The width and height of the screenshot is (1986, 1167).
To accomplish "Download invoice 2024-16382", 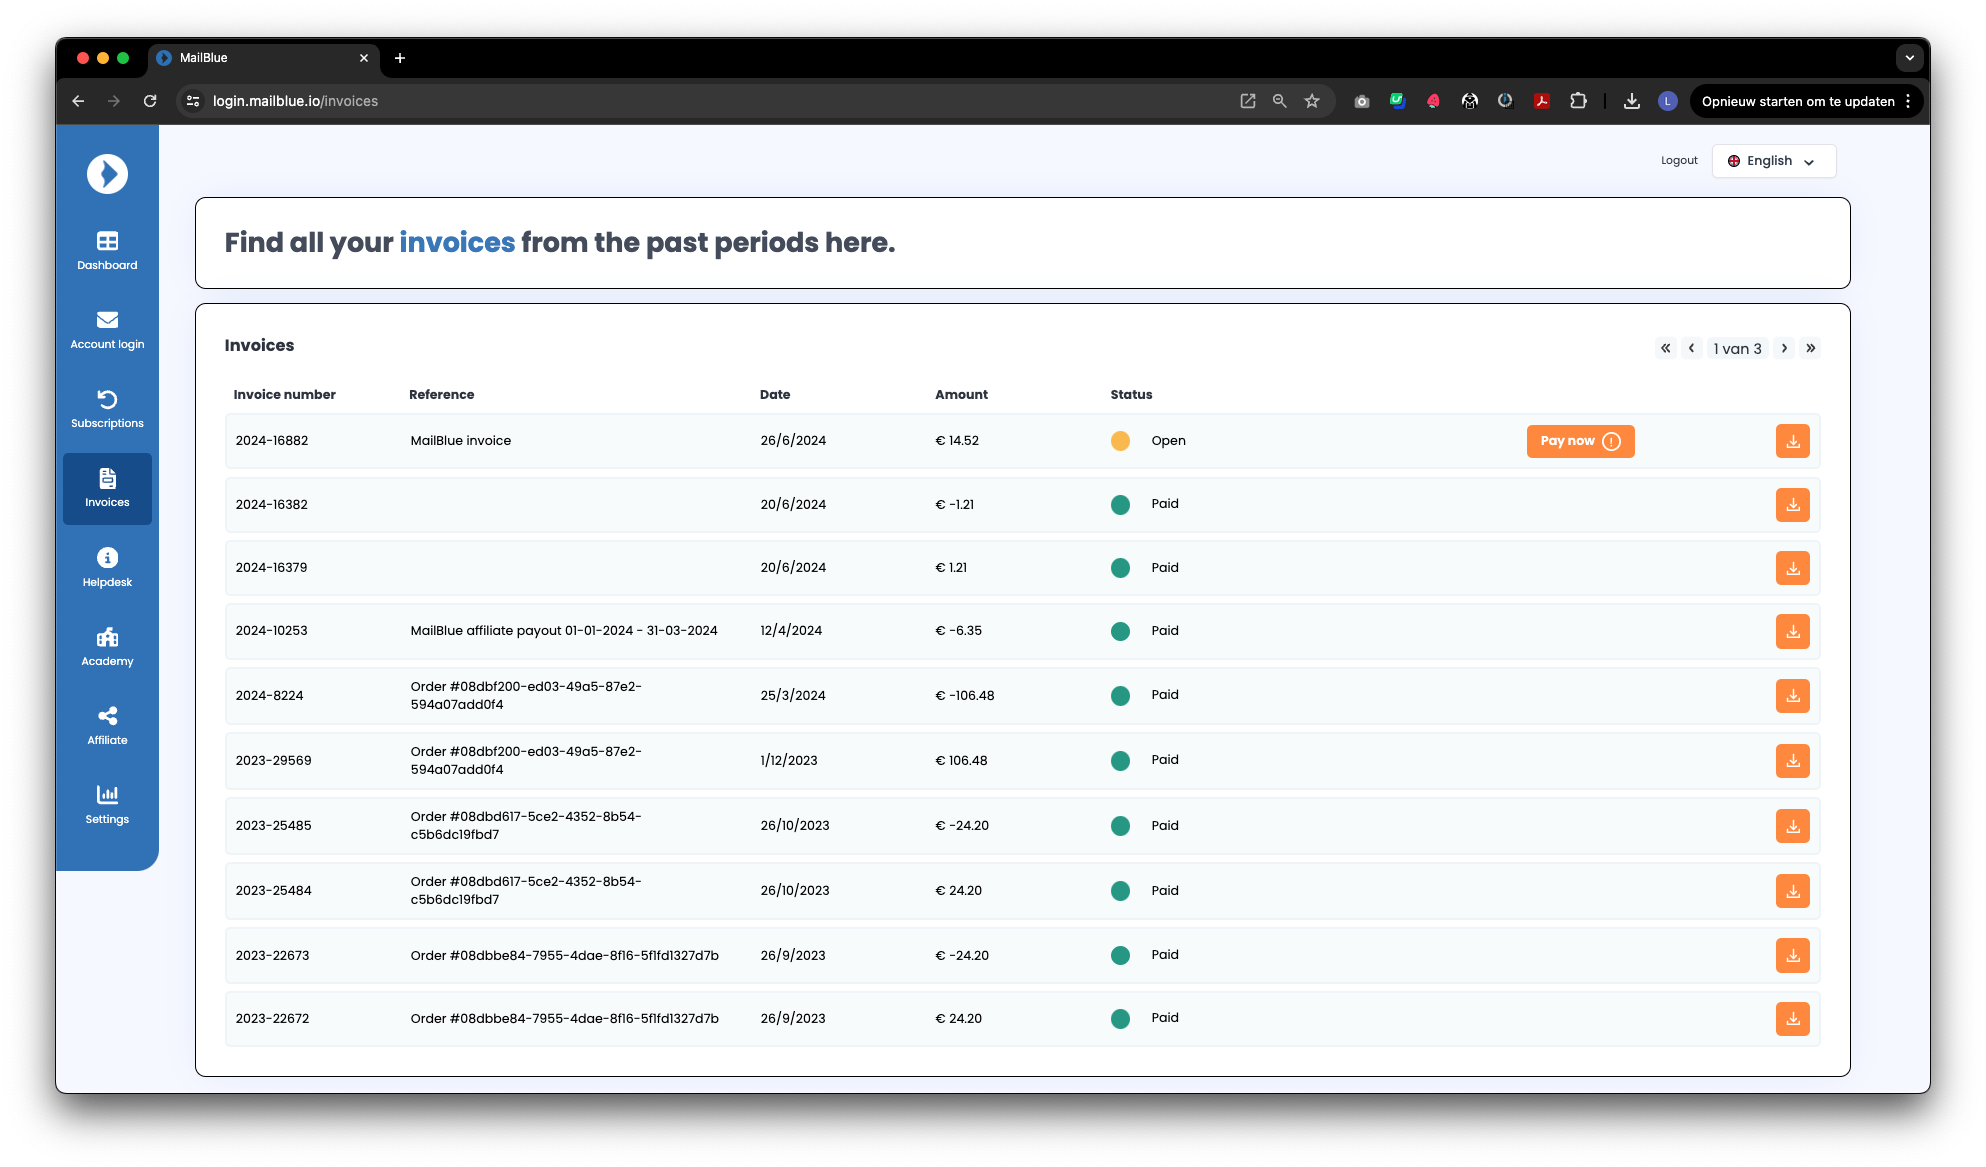I will coord(1792,505).
